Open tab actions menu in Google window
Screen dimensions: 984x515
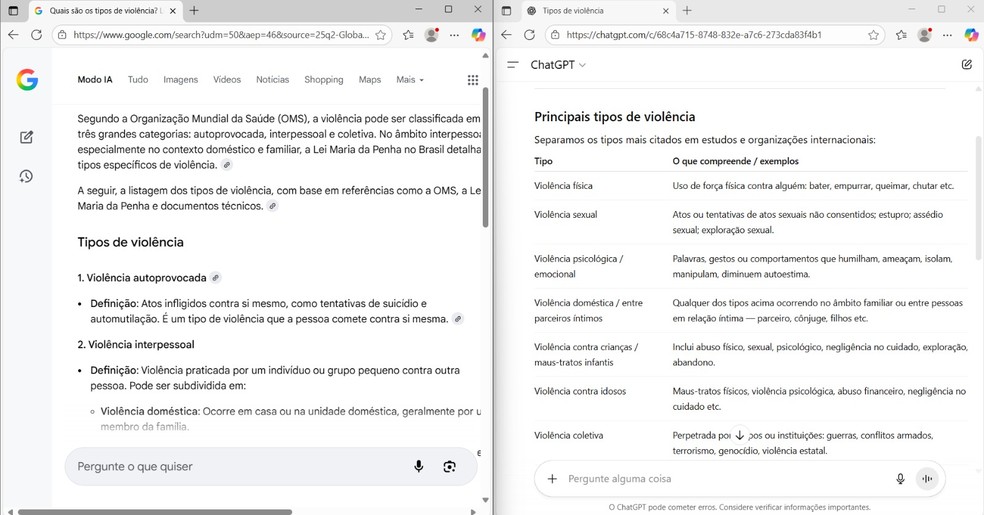pyautogui.click(x=13, y=11)
